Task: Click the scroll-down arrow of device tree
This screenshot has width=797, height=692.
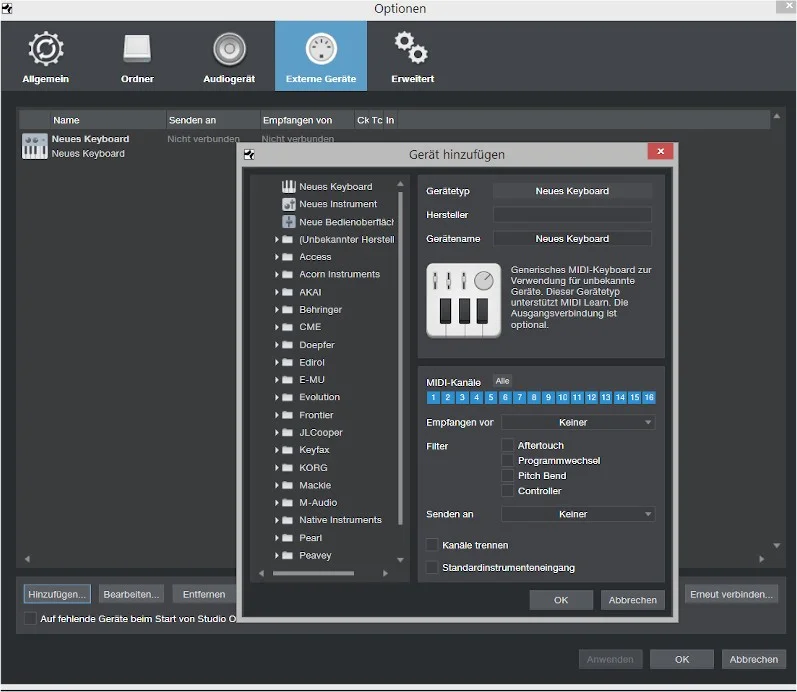Action: point(401,560)
